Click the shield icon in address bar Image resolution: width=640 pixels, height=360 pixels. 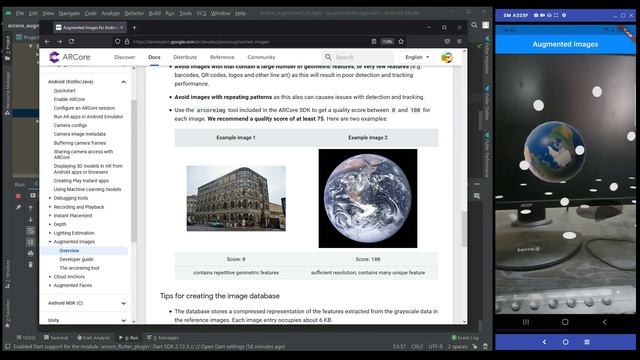pyautogui.click(x=118, y=42)
